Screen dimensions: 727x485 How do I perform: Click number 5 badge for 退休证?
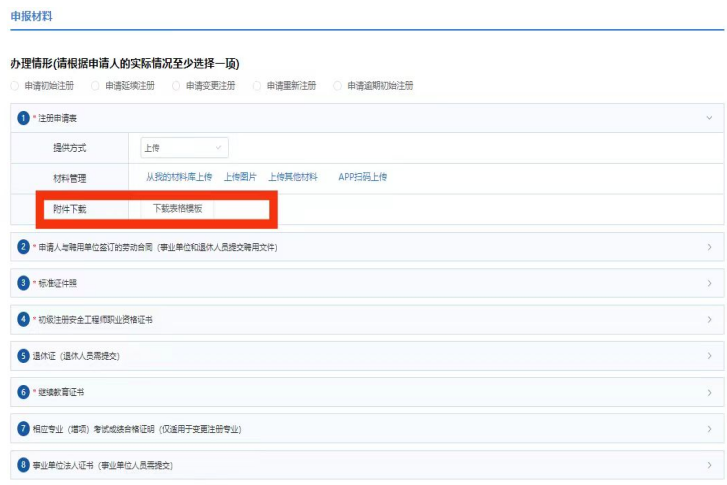click(x=23, y=356)
